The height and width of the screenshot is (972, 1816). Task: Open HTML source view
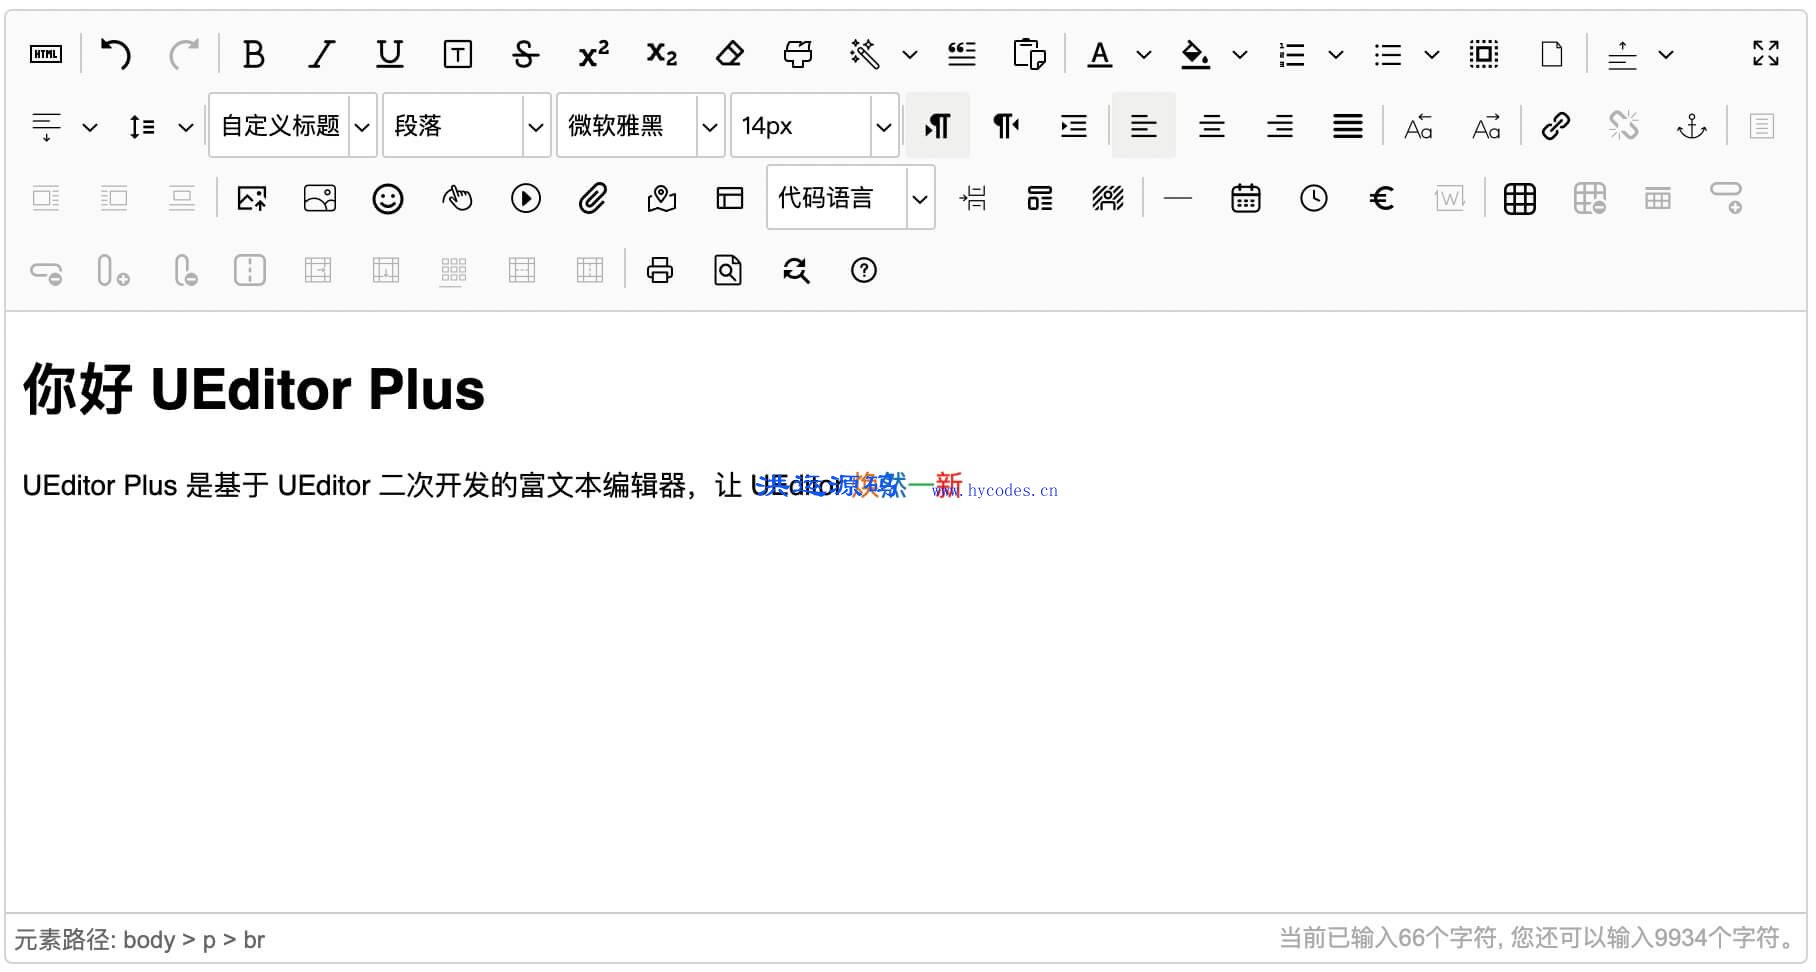point(46,54)
